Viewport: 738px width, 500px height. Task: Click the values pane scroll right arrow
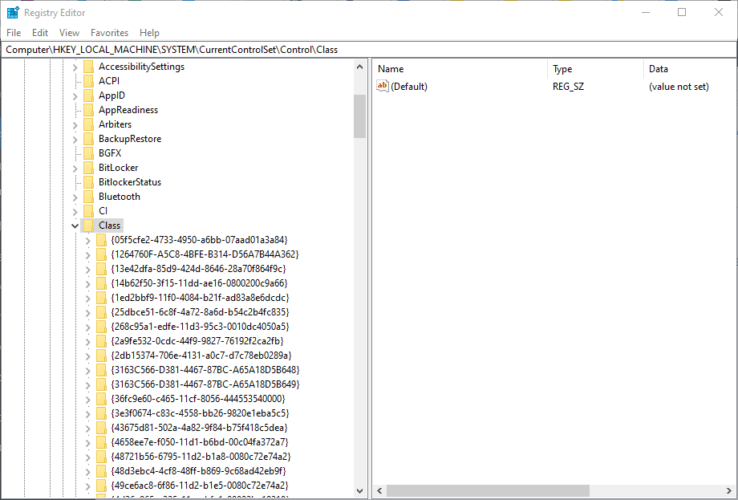(x=730, y=491)
